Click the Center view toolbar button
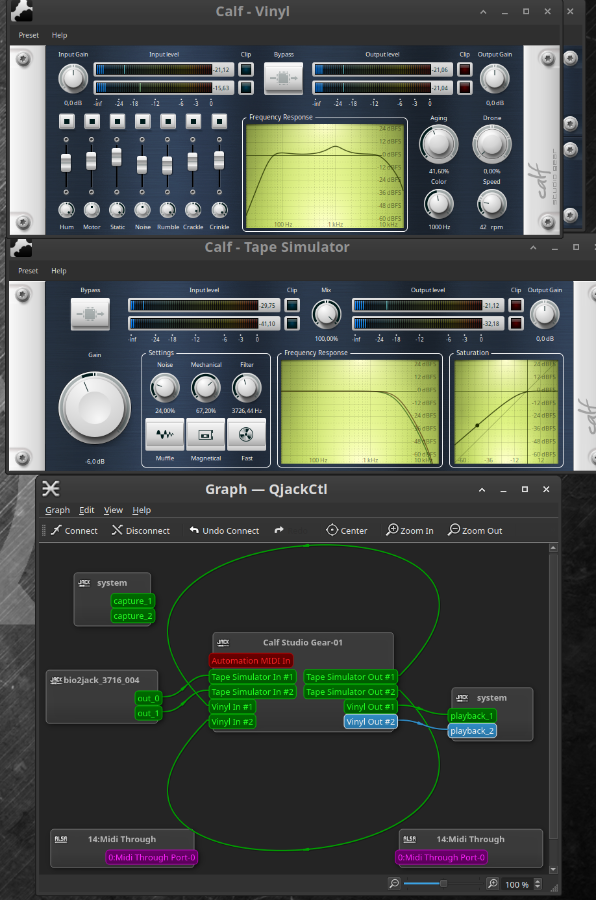The width and height of the screenshot is (596, 900). (x=347, y=530)
